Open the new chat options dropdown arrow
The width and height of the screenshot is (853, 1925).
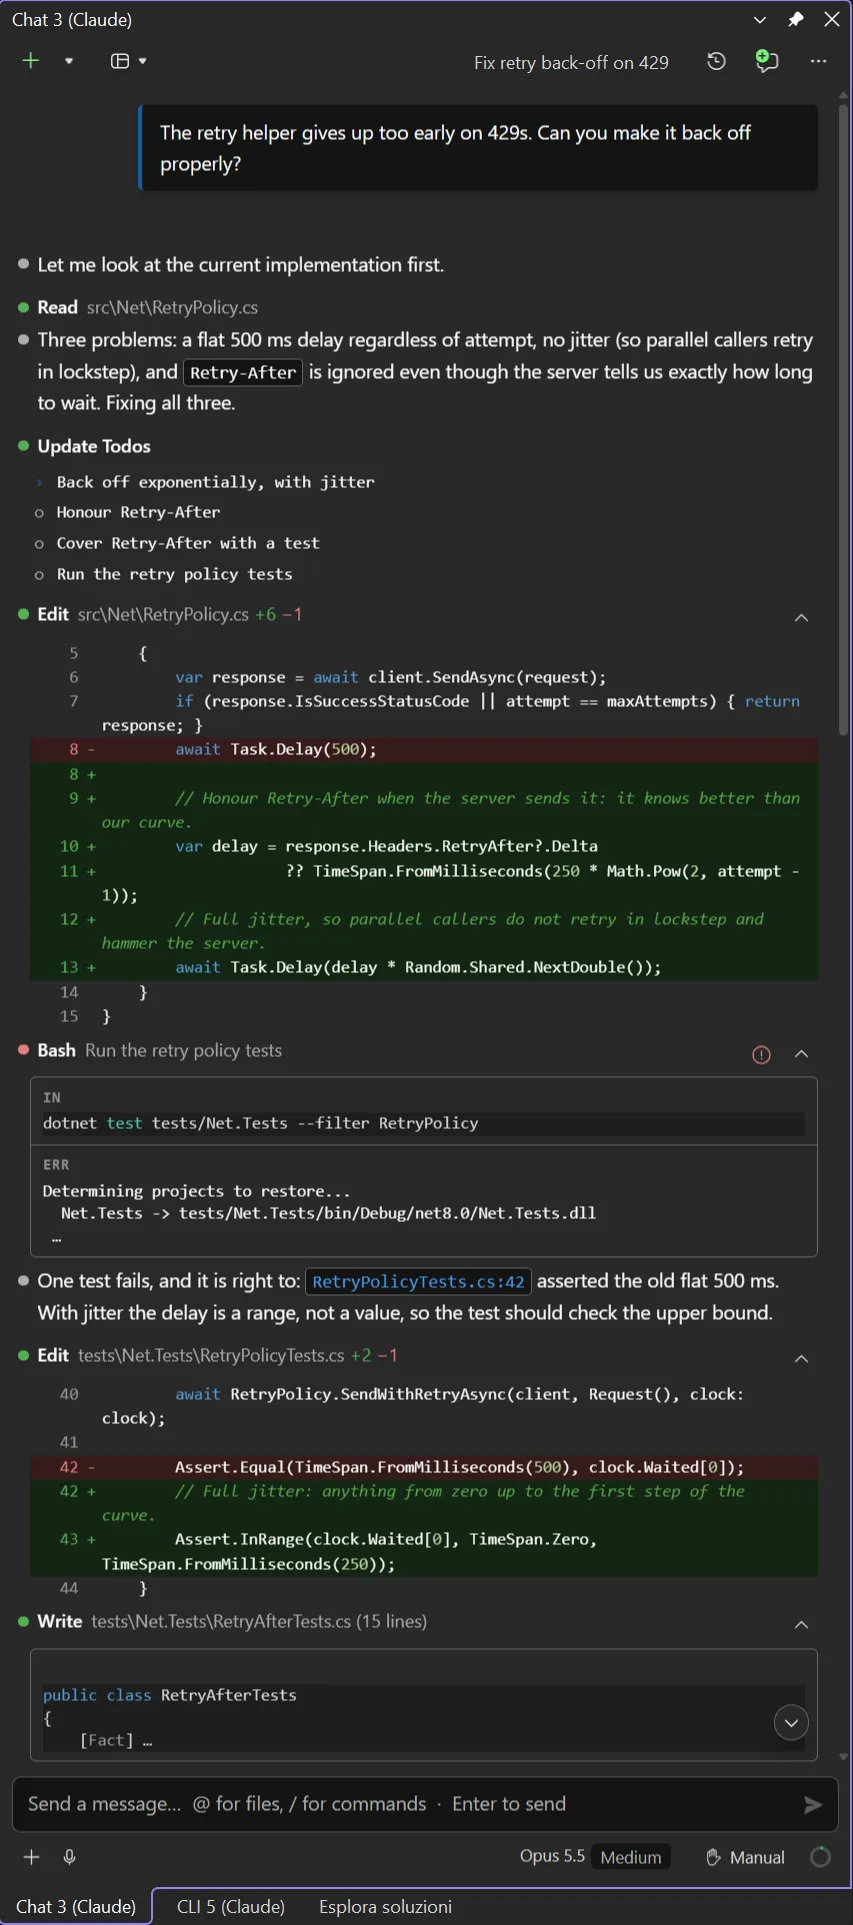coord(69,61)
